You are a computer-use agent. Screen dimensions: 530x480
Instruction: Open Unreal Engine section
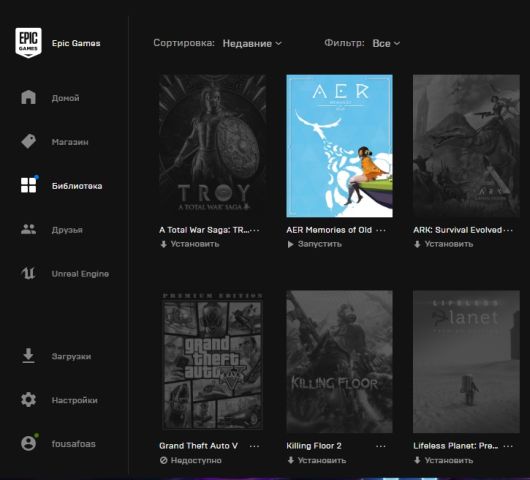tap(80, 274)
